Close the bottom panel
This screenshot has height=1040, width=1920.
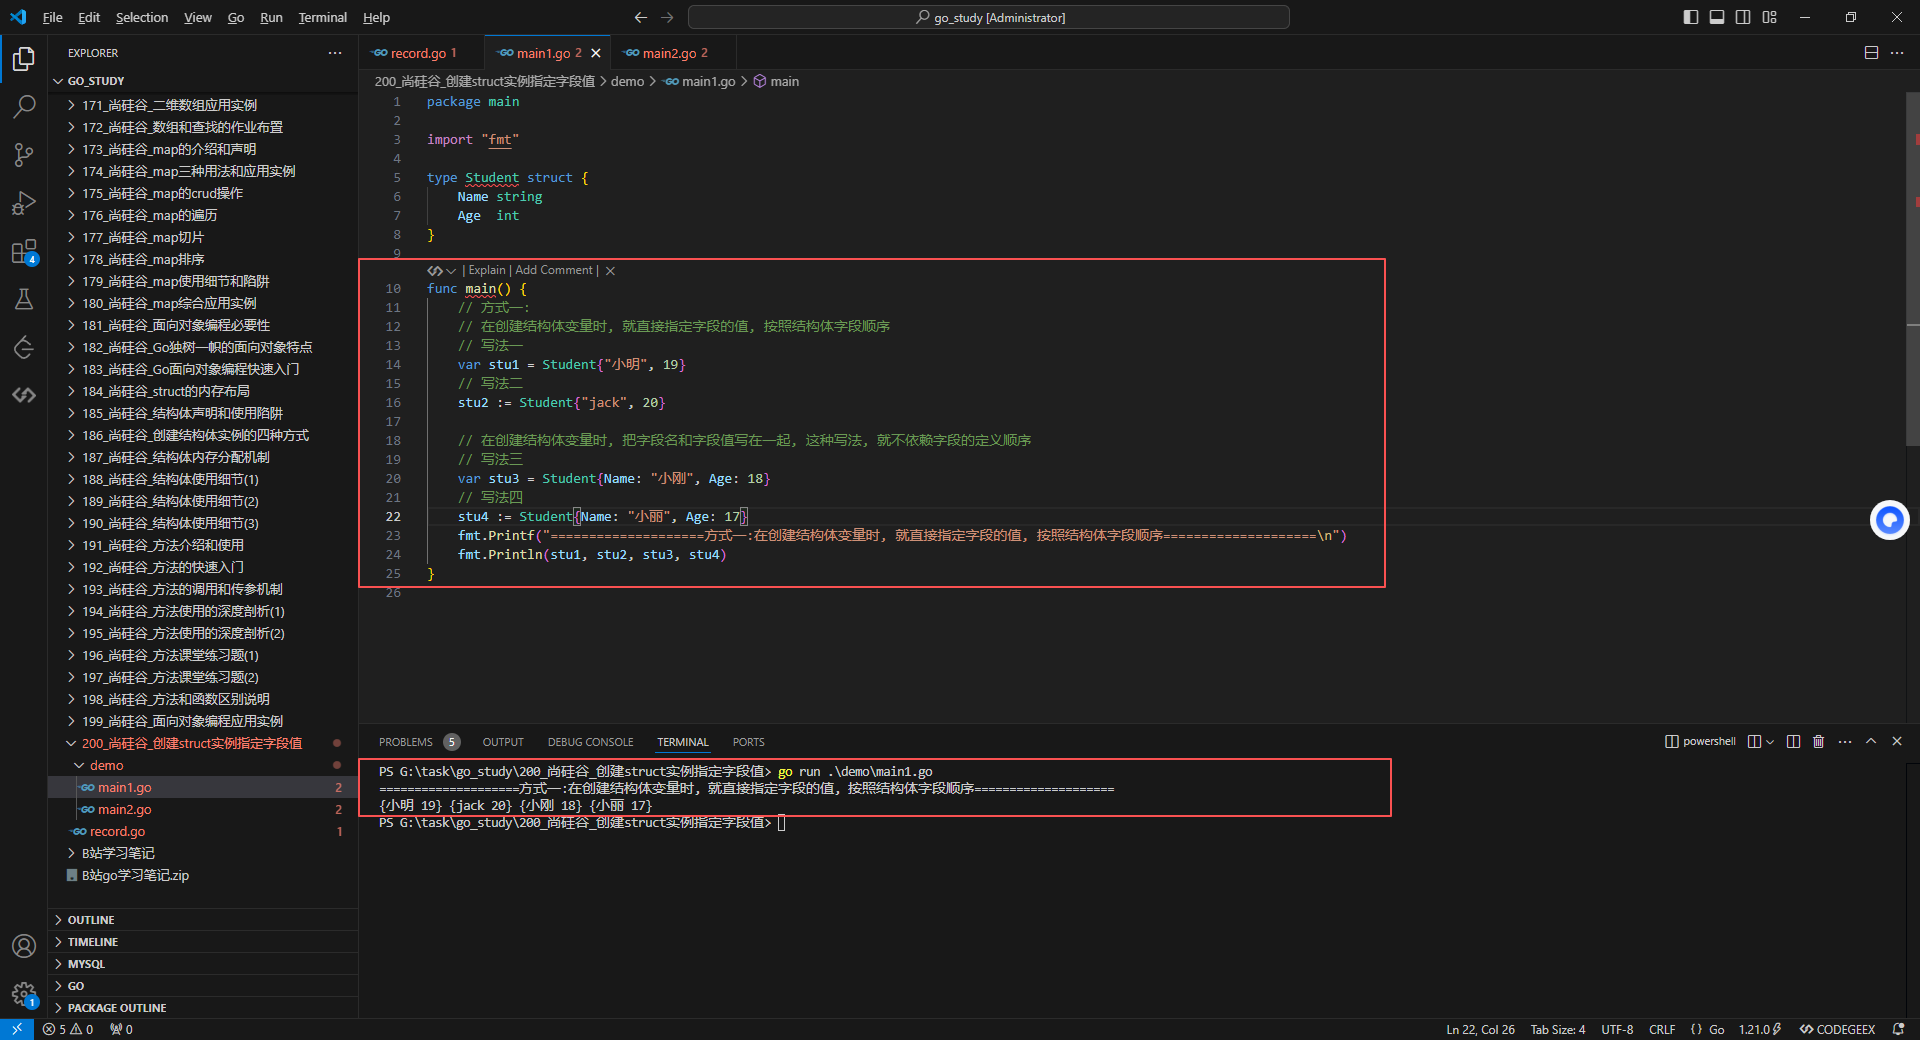(x=1897, y=741)
